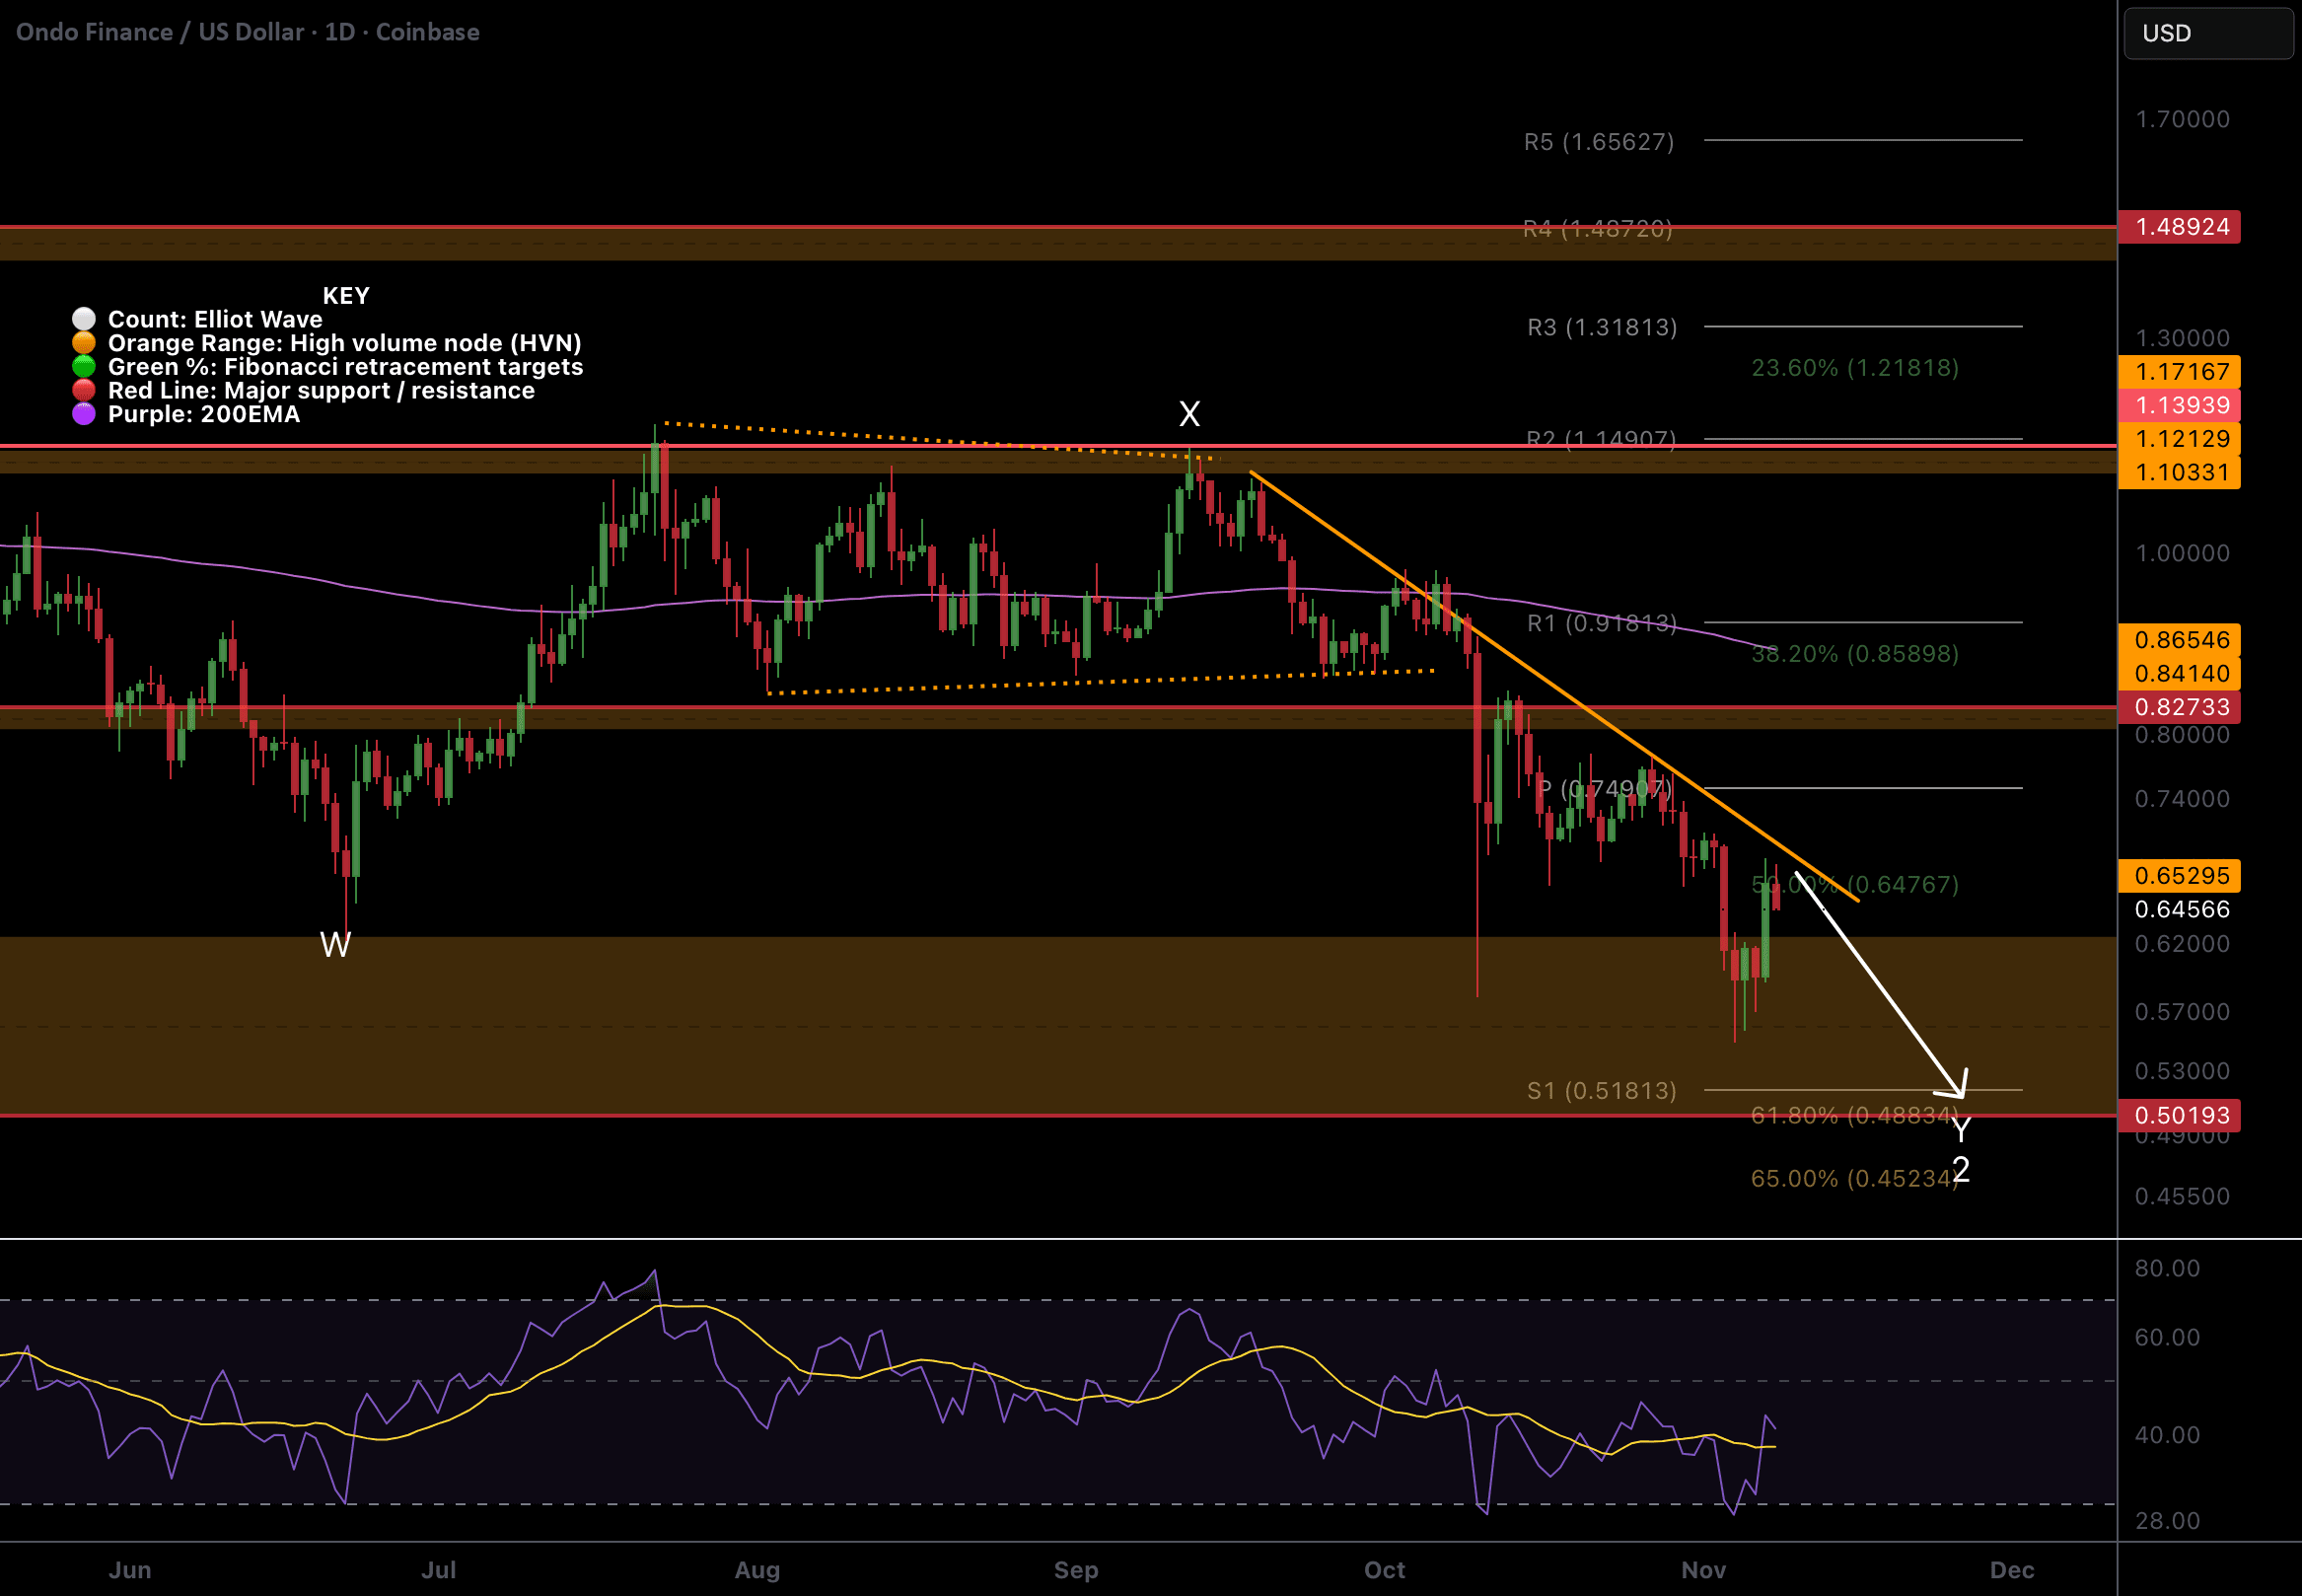Click the Aug label on time axis
Image resolution: width=2302 pixels, height=1596 pixels.
757,1570
